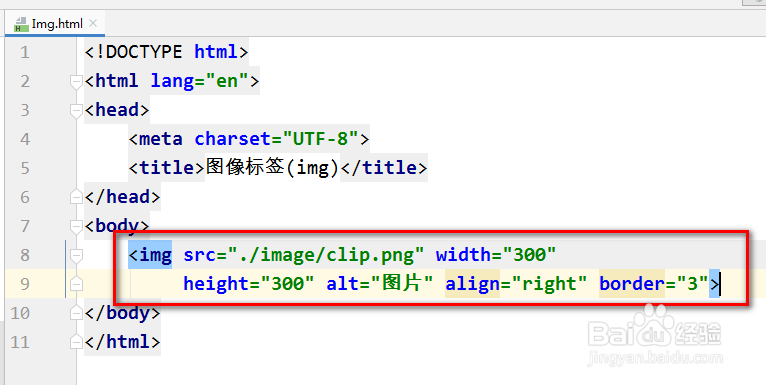Click the closing </head> tag
This screenshot has height=385, width=766.
point(123,197)
